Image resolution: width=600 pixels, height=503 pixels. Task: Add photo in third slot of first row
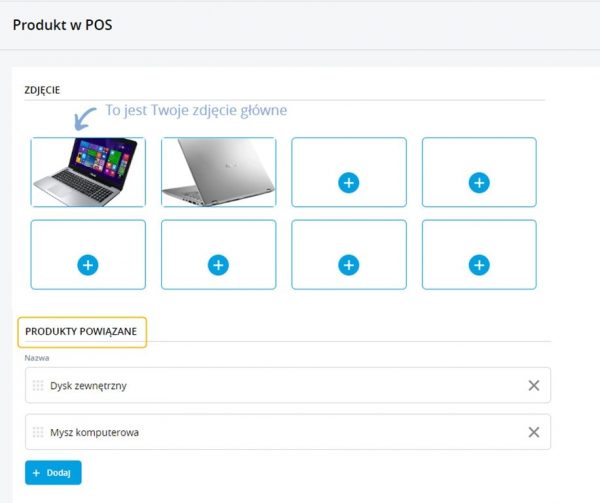click(x=349, y=183)
